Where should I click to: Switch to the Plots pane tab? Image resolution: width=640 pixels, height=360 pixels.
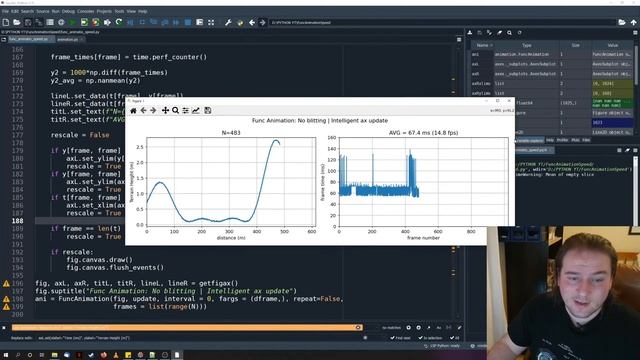[575, 140]
